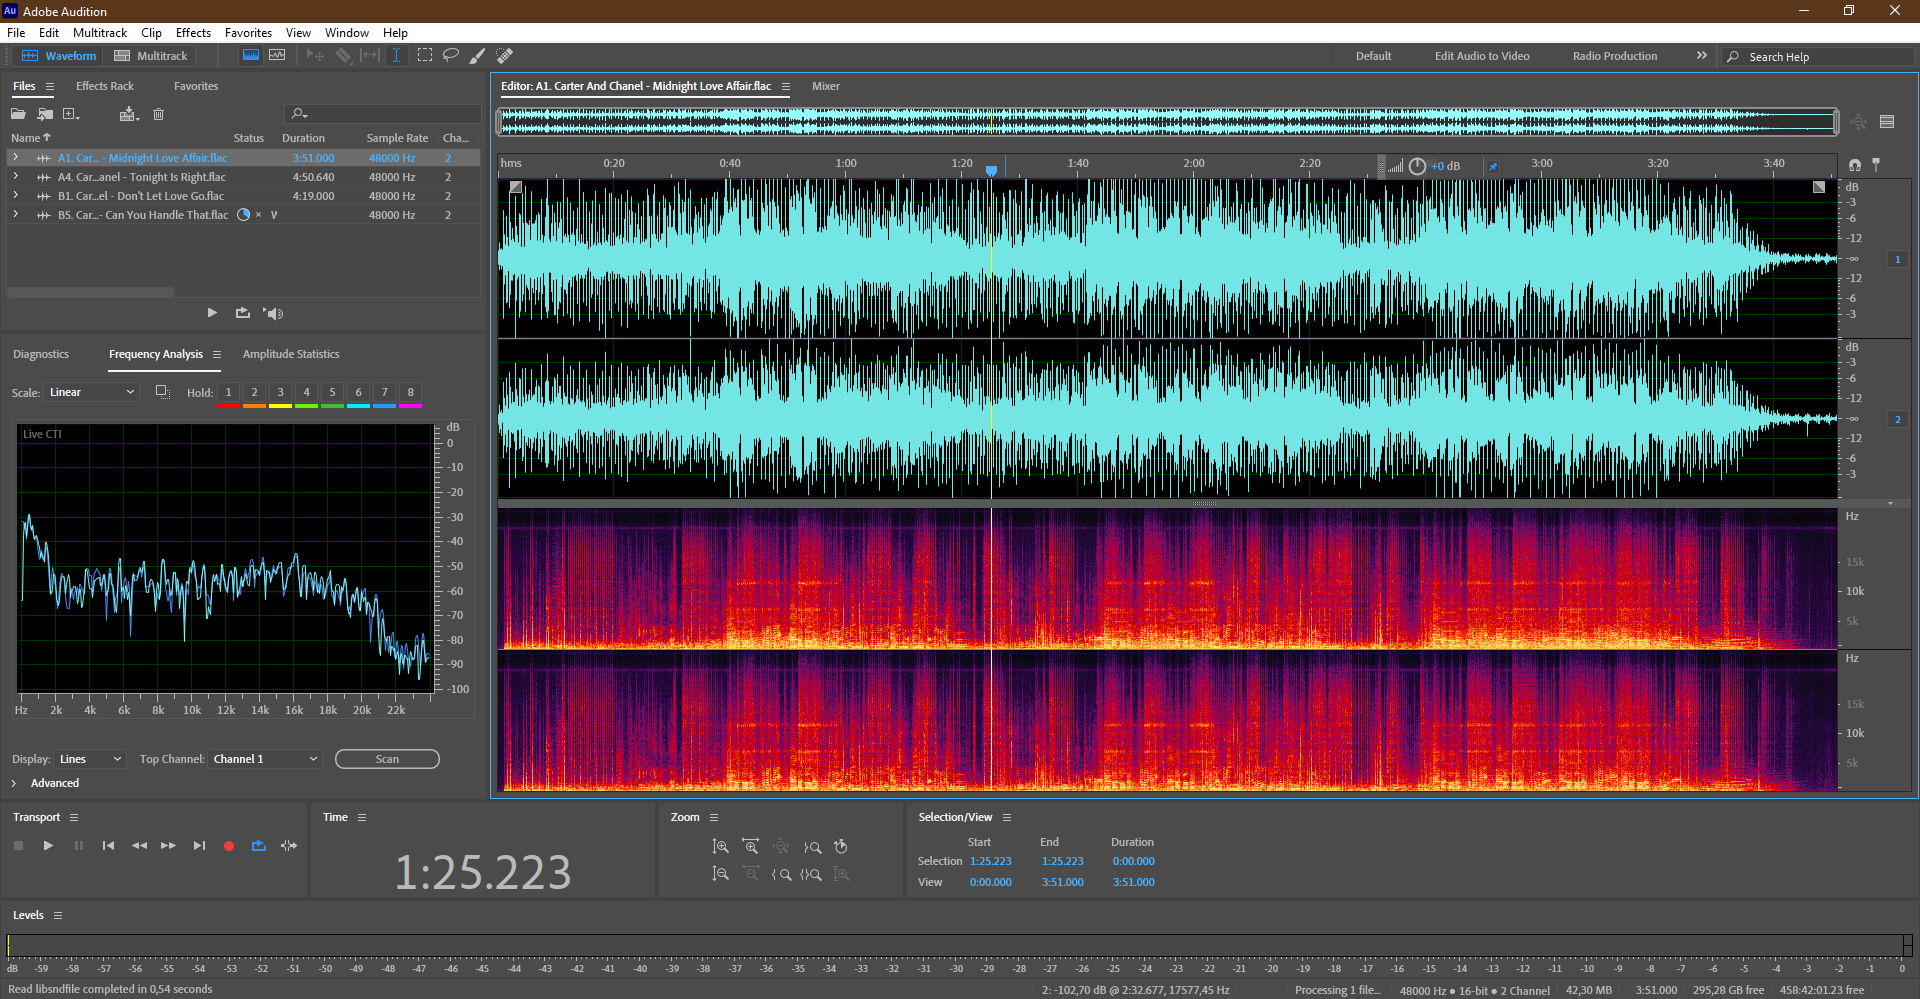Screen dimensions: 1920x999
Task: Switch to Multitrack view
Action: pyautogui.click(x=151, y=56)
